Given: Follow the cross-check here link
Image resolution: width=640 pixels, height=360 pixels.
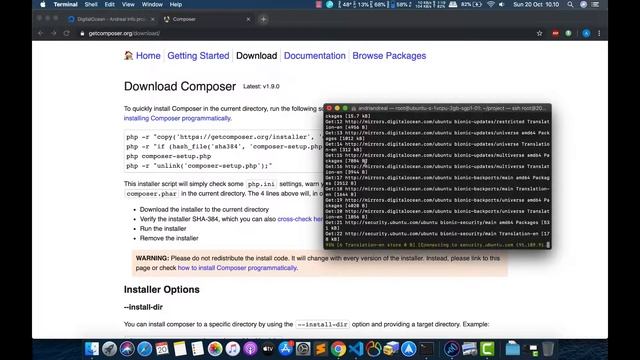Looking at the screenshot, I should [300, 219].
